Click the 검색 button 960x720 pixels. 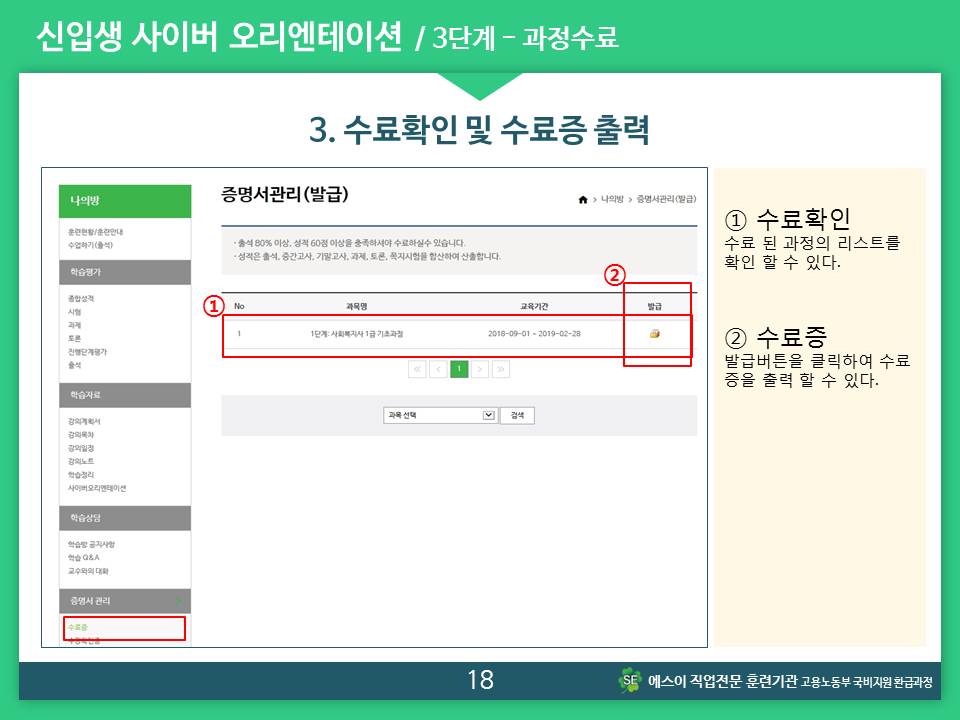click(x=517, y=415)
